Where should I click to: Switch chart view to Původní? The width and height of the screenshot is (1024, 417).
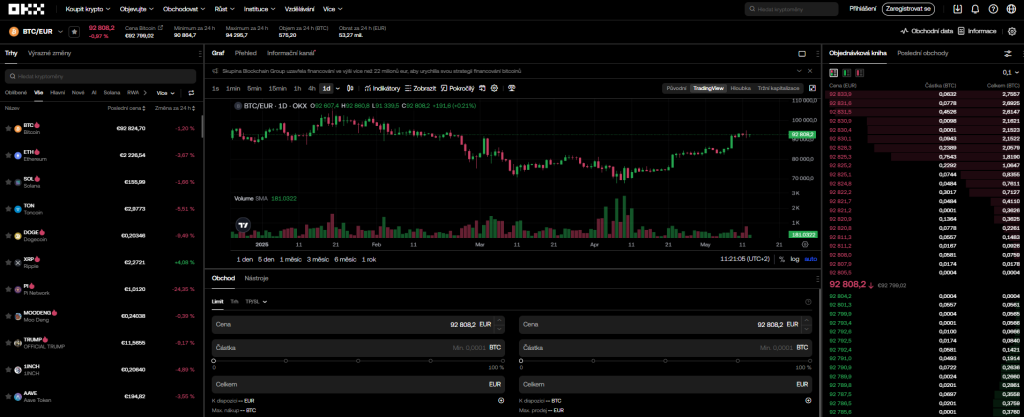(676, 88)
